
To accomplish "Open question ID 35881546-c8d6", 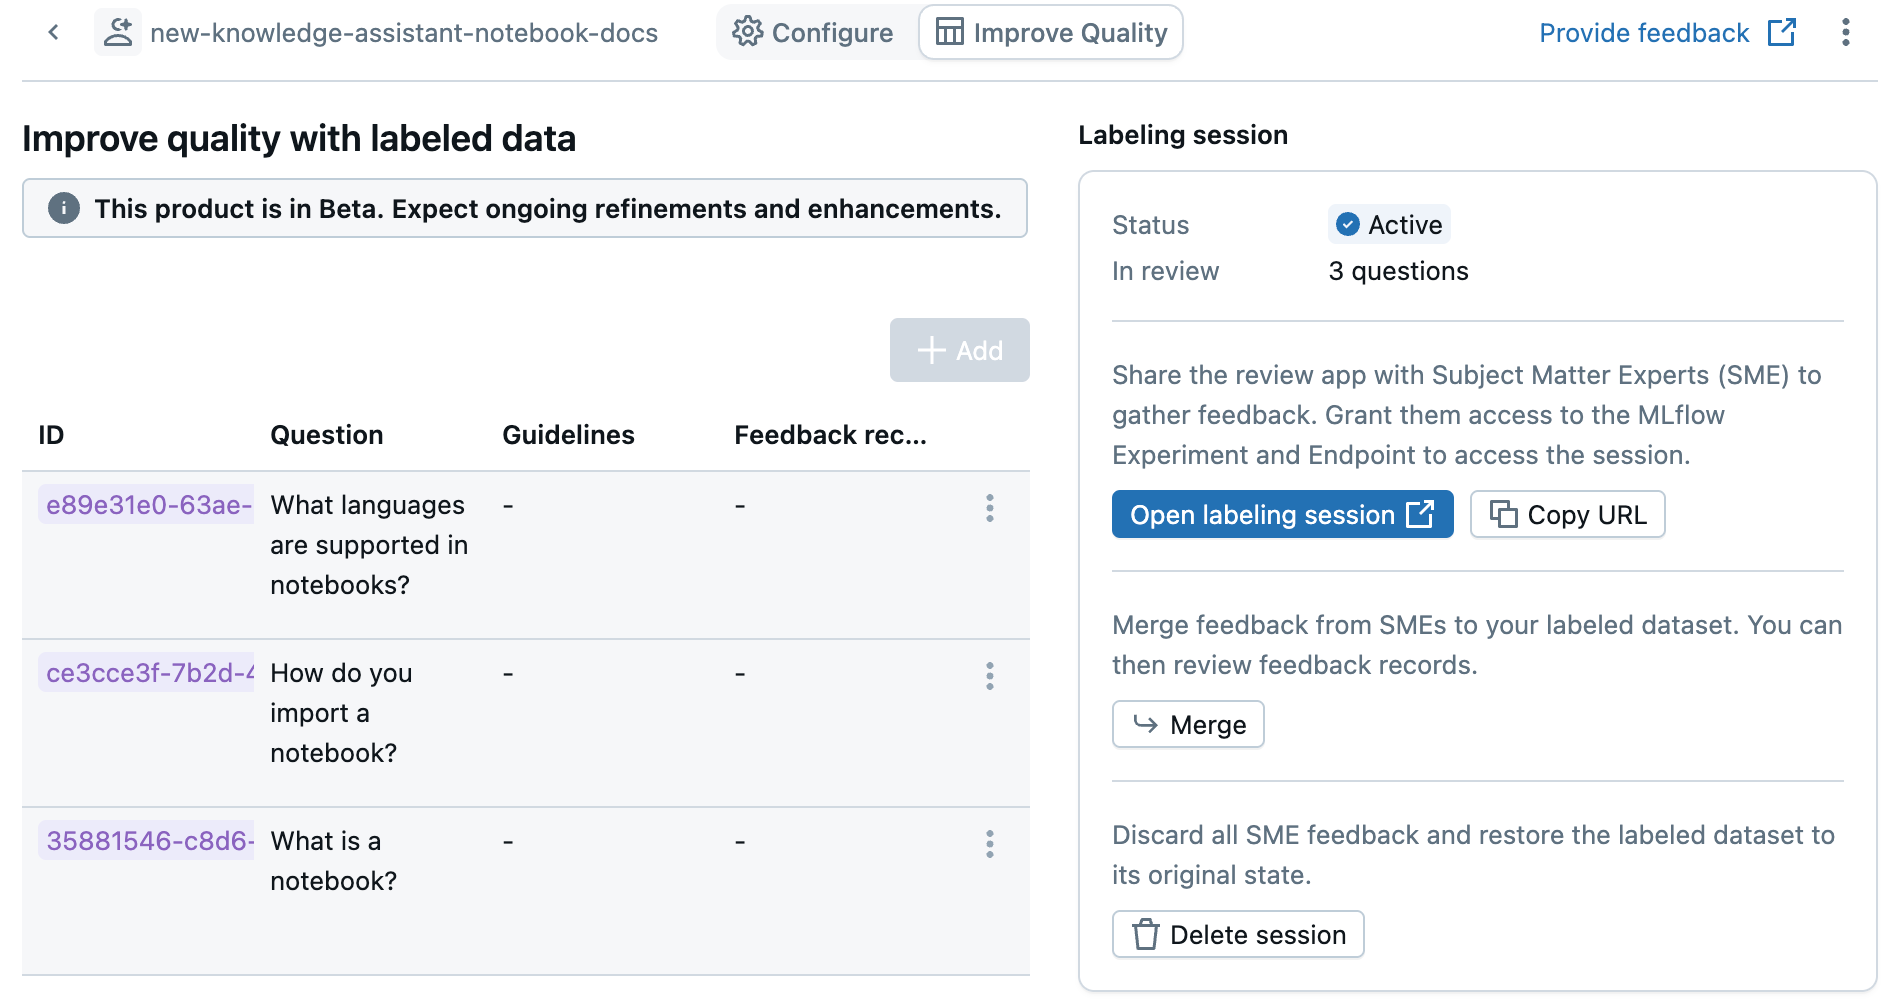I will (x=148, y=841).
